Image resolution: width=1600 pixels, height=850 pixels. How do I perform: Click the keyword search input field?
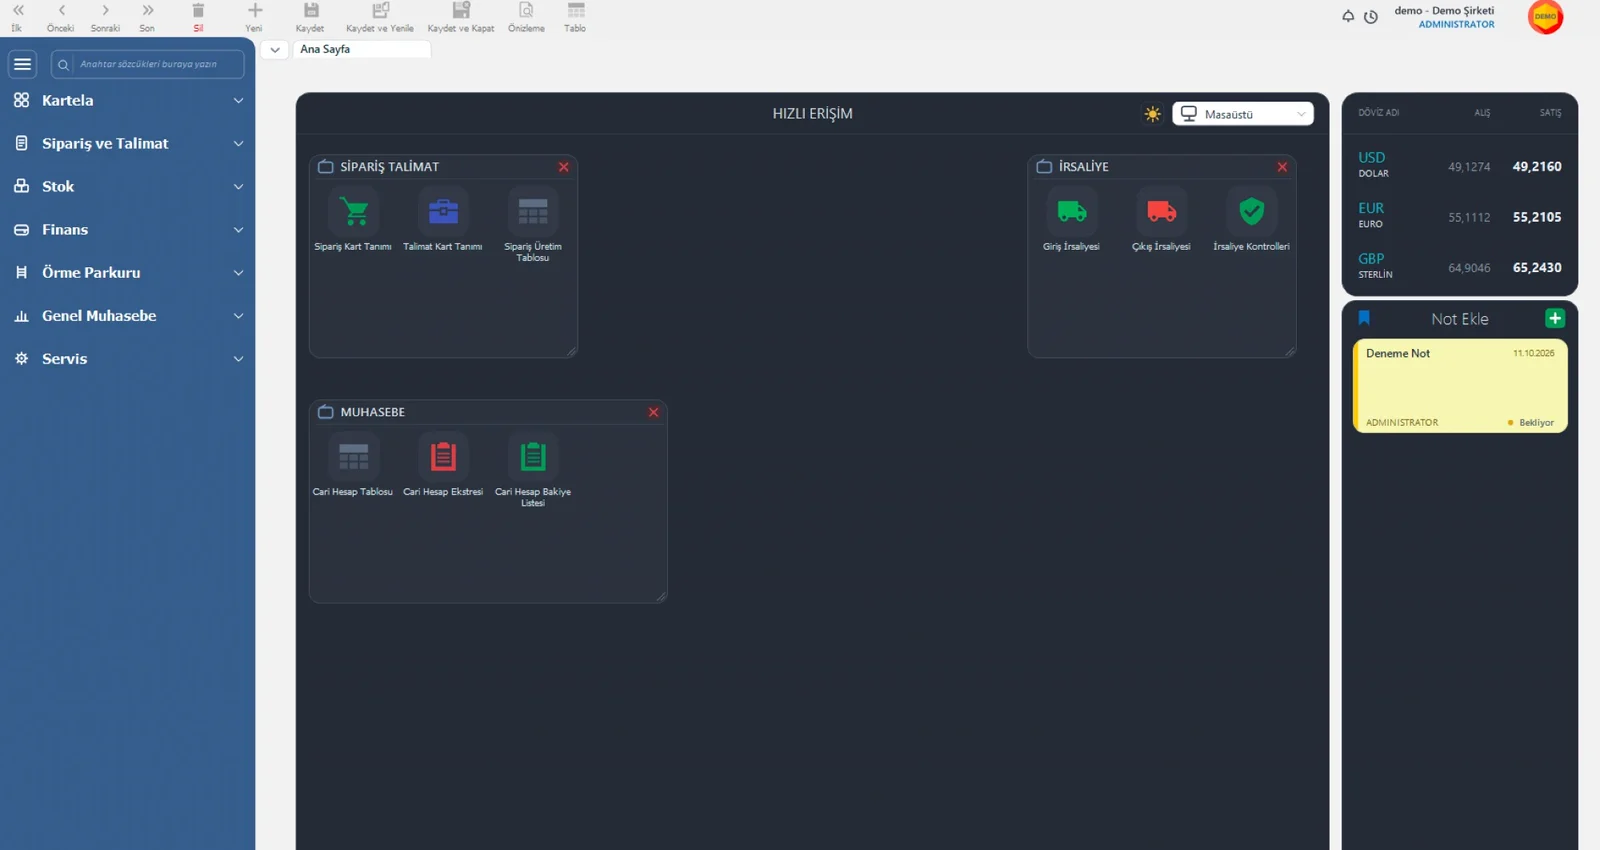click(x=148, y=64)
